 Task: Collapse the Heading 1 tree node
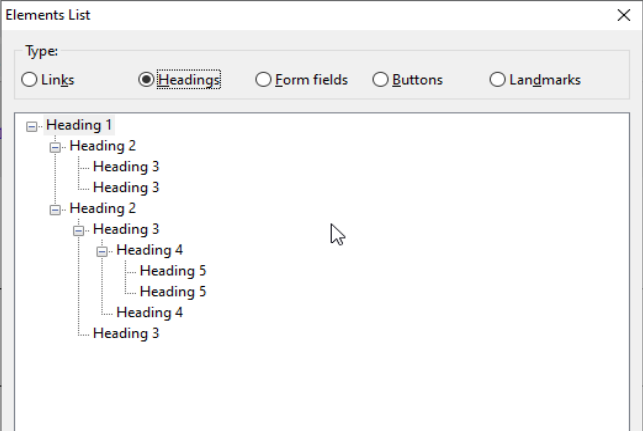32,126
